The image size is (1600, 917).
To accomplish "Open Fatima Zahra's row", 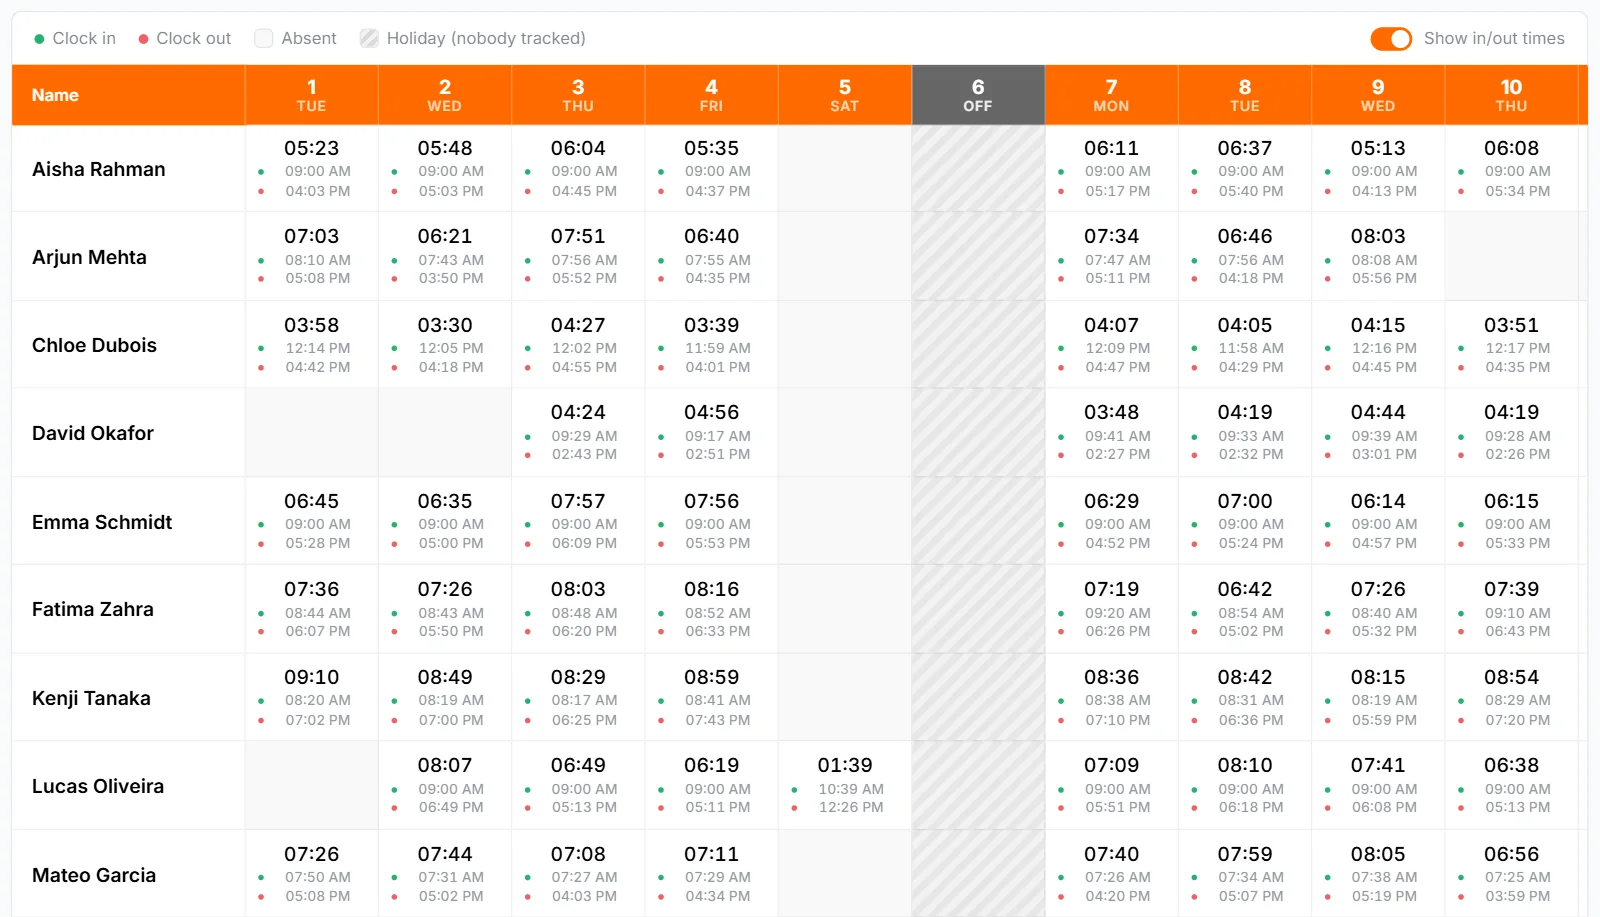I will tap(800, 609).
